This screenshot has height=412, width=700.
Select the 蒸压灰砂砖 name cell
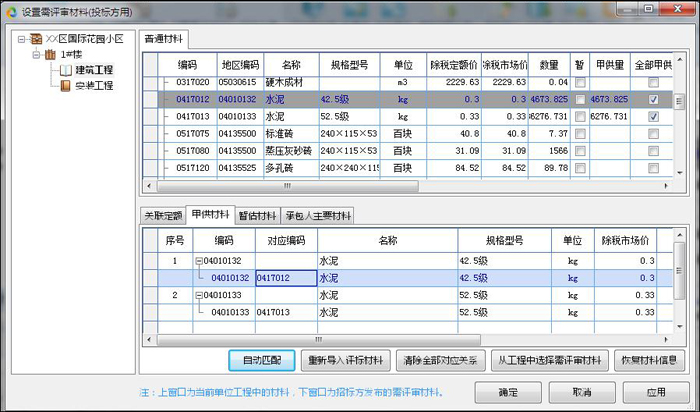pyautogui.click(x=291, y=151)
